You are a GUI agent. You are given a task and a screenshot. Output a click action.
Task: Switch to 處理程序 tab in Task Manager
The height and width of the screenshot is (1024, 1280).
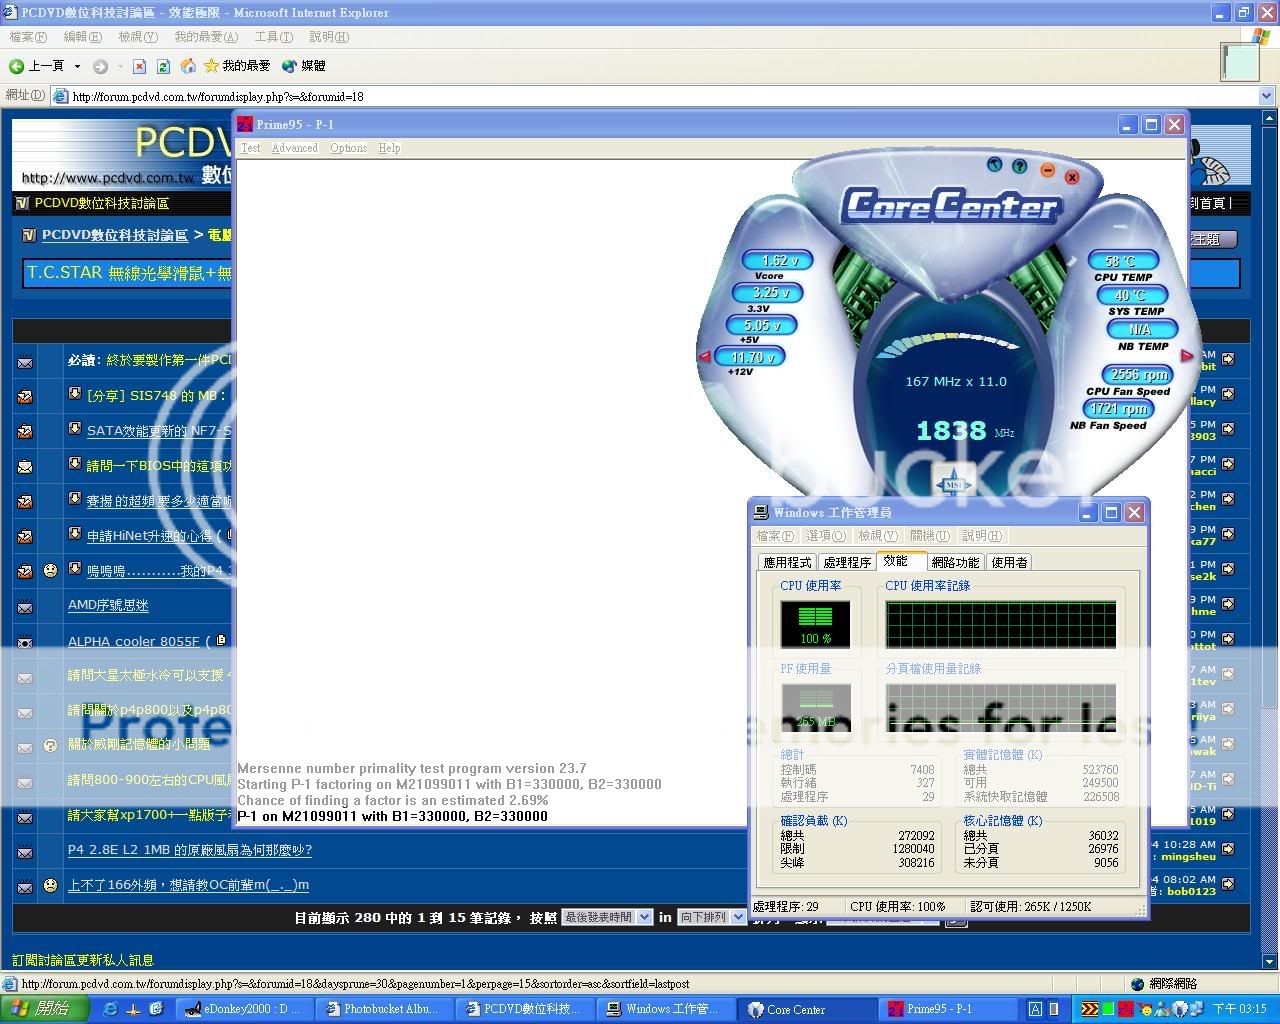(846, 562)
